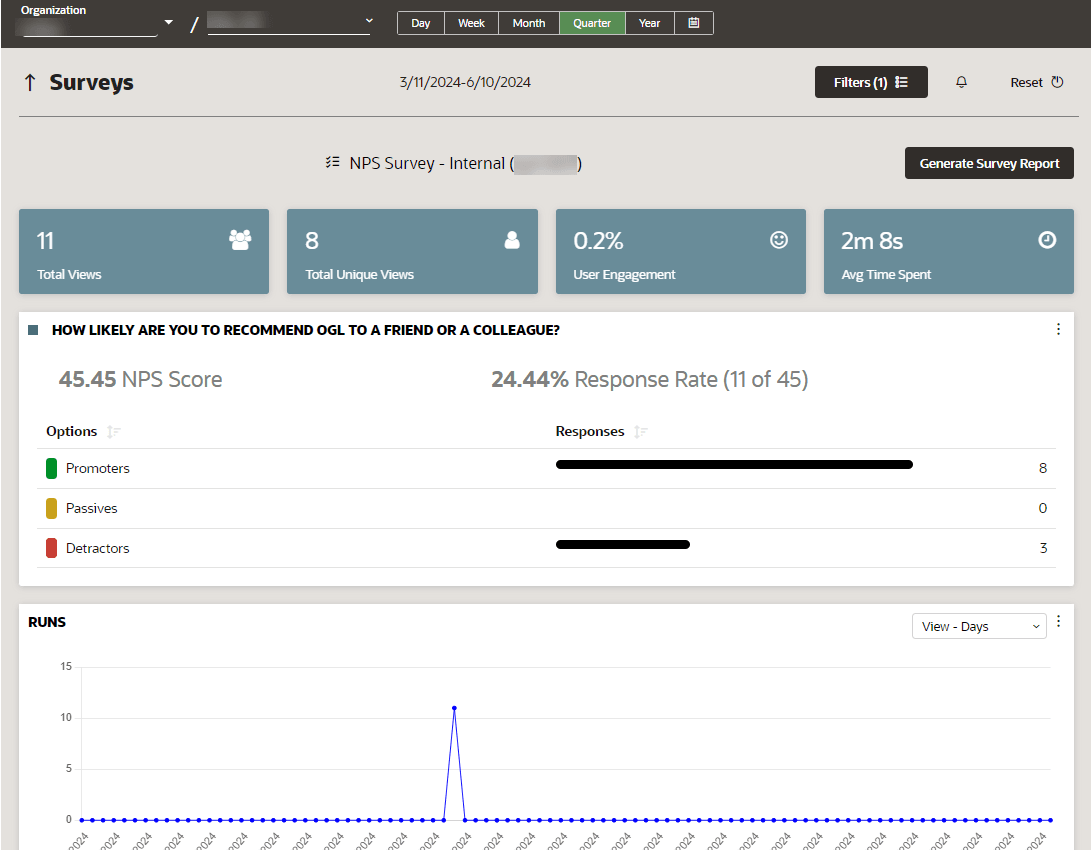Open the Filters panel
Screen dimensions: 1091x850
click(x=870, y=82)
